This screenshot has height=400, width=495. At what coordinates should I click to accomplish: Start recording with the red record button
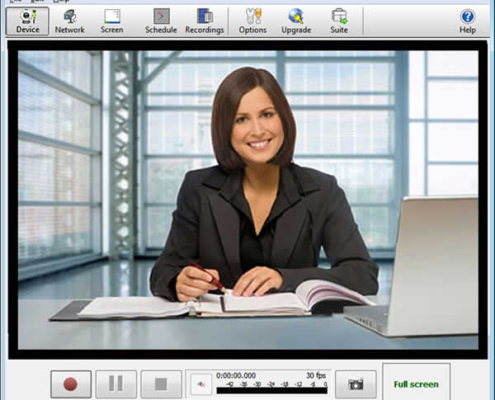coord(71,384)
